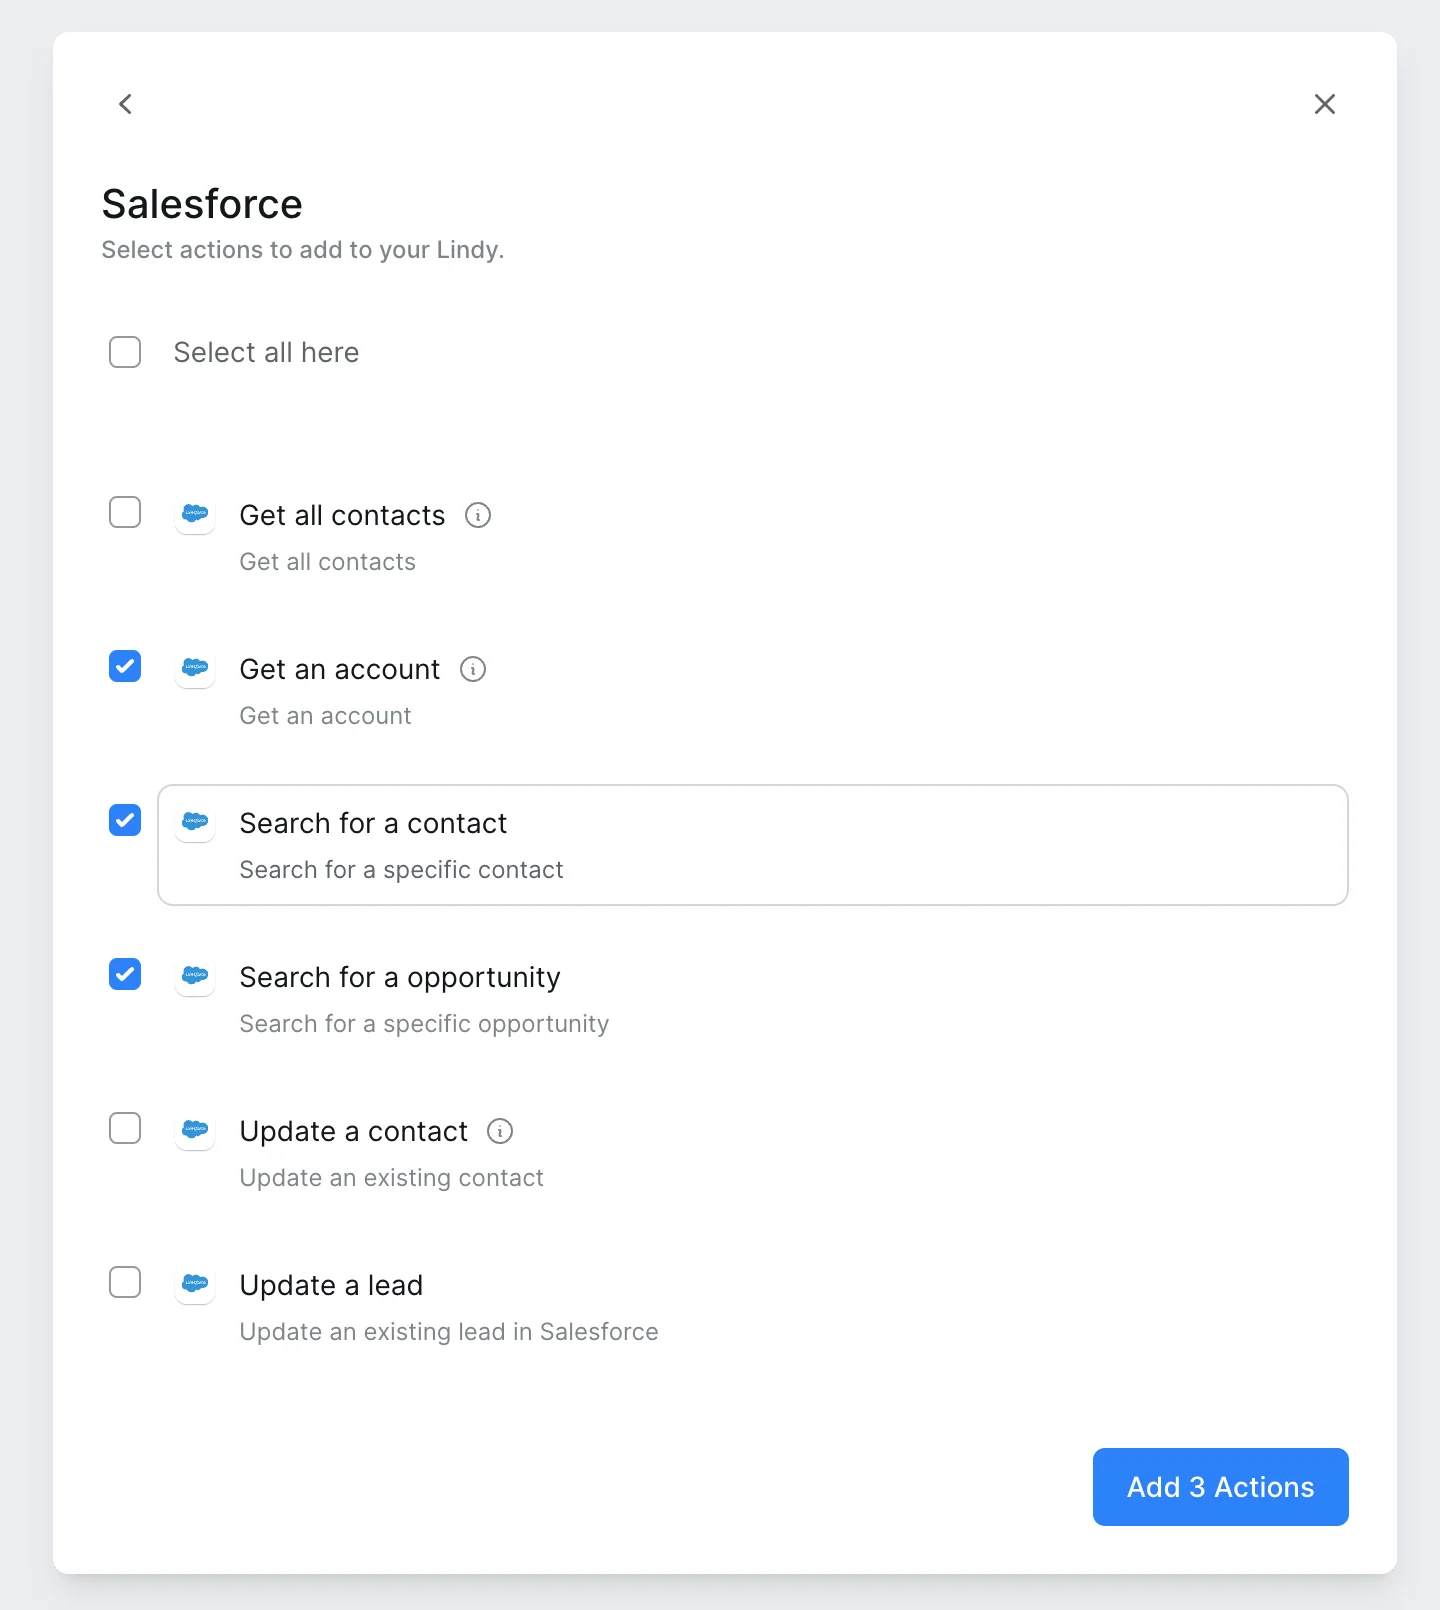Click info icon next to Get all contacts
The width and height of the screenshot is (1440, 1610).
pyautogui.click(x=478, y=515)
